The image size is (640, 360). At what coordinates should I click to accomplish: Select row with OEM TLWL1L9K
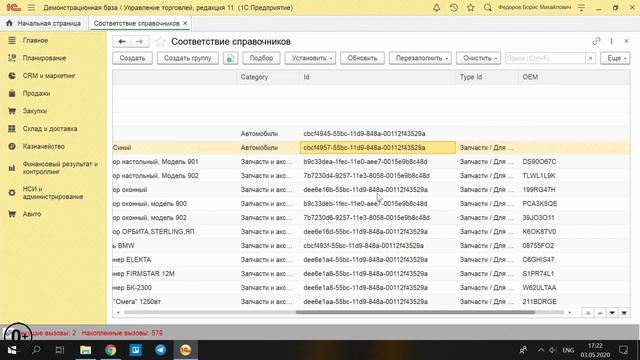click(x=371, y=176)
